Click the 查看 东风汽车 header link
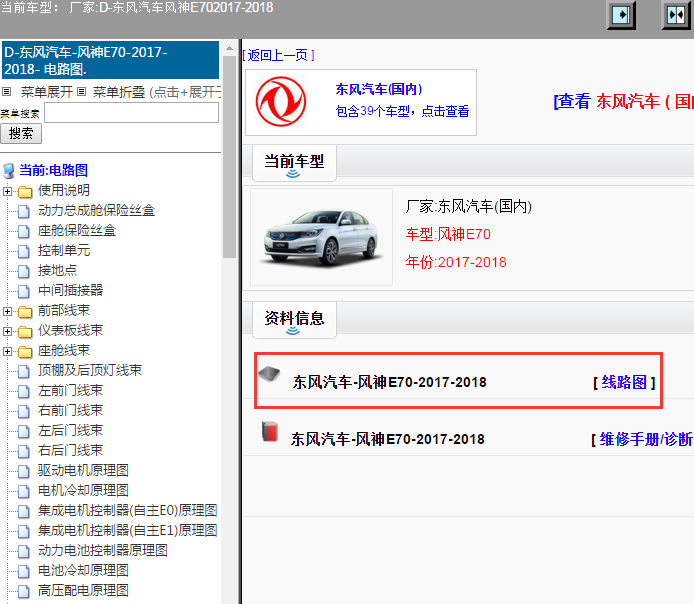 click(x=623, y=101)
